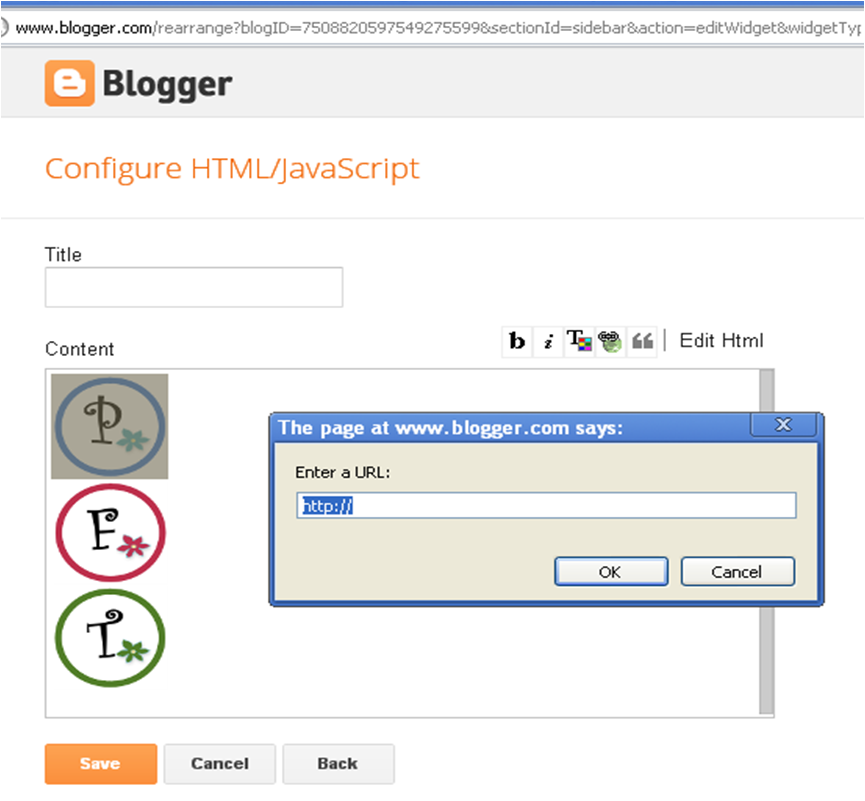Apply italic formatting with the i icon
The height and width of the screenshot is (801, 865).
pyautogui.click(x=548, y=340)
